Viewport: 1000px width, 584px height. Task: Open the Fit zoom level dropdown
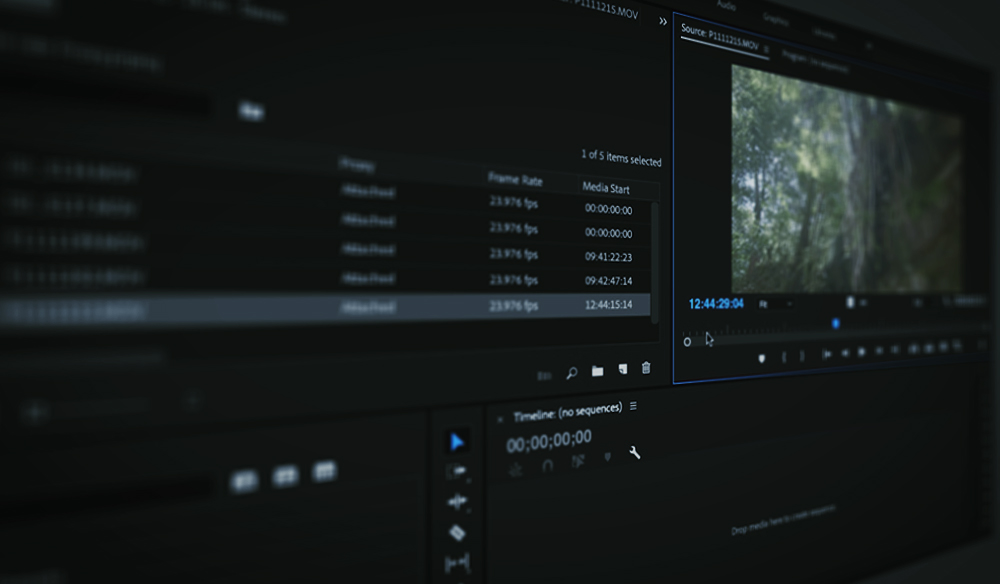point(775,304)
